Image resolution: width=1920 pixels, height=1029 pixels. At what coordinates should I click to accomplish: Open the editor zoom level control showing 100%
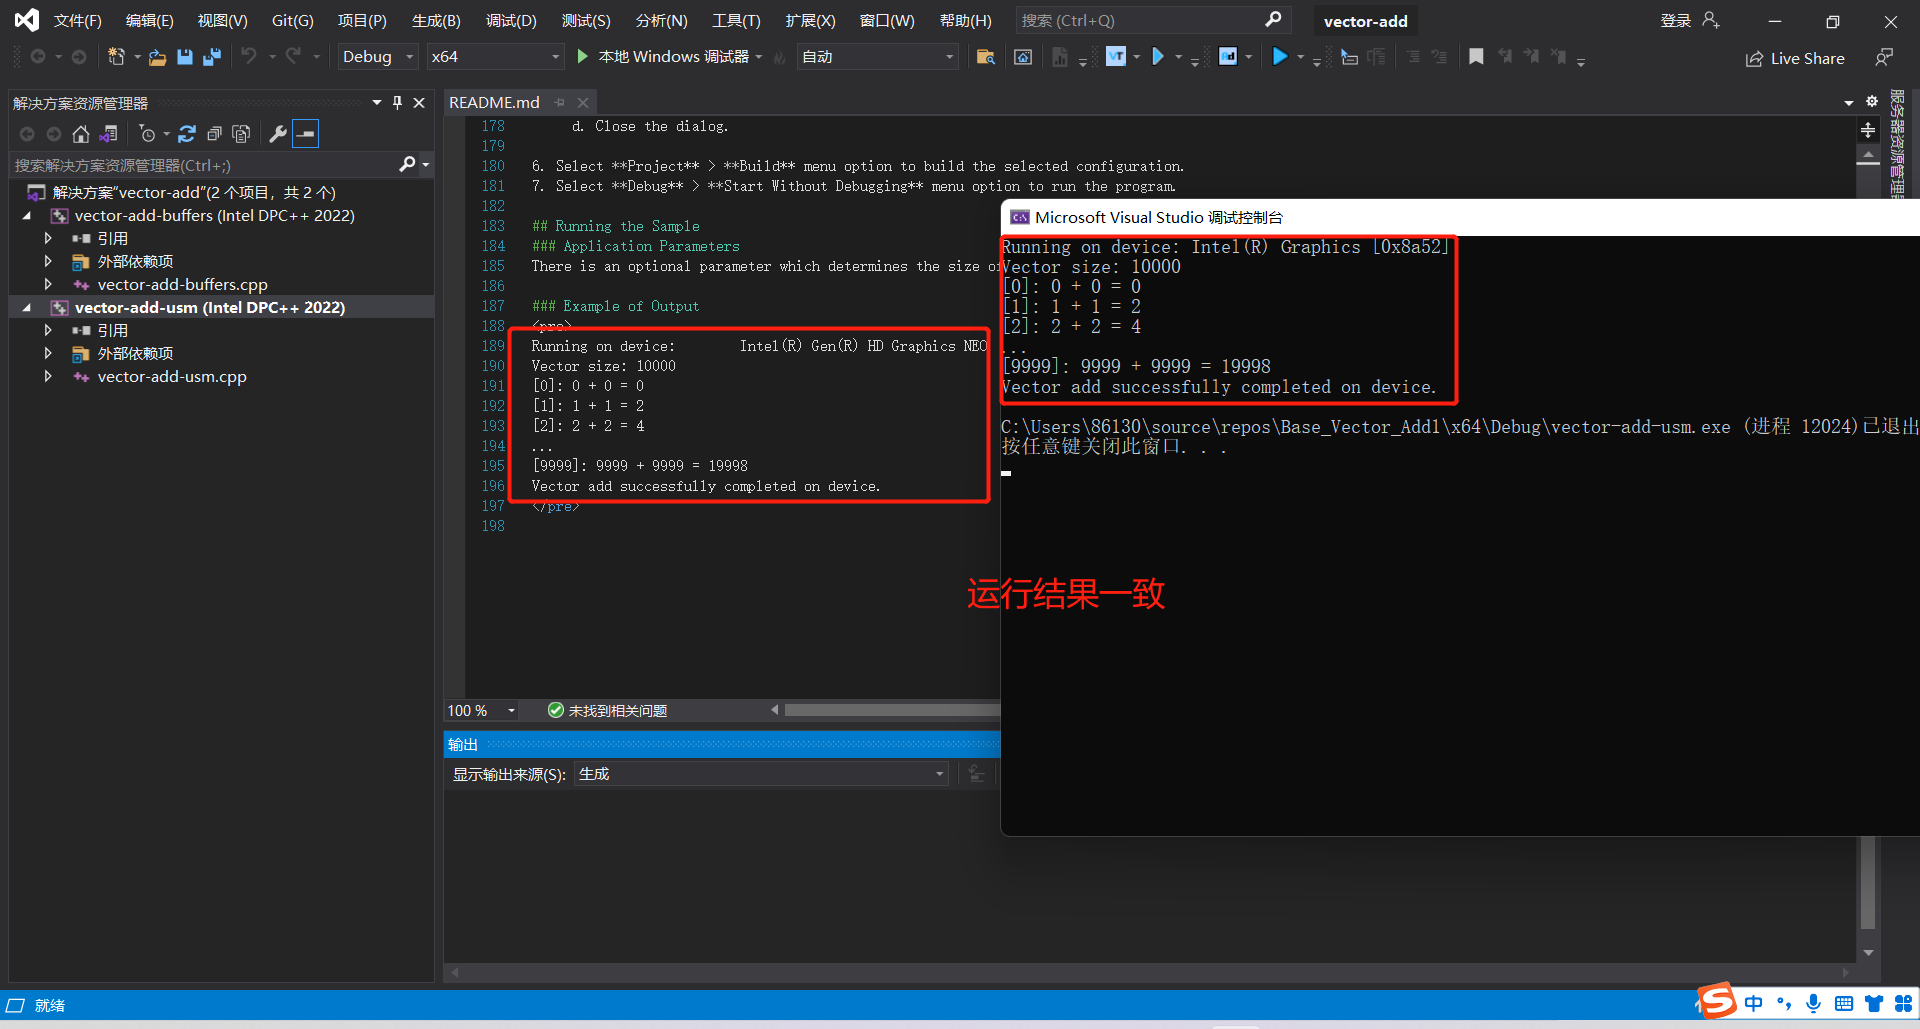[x=481, y=710]
